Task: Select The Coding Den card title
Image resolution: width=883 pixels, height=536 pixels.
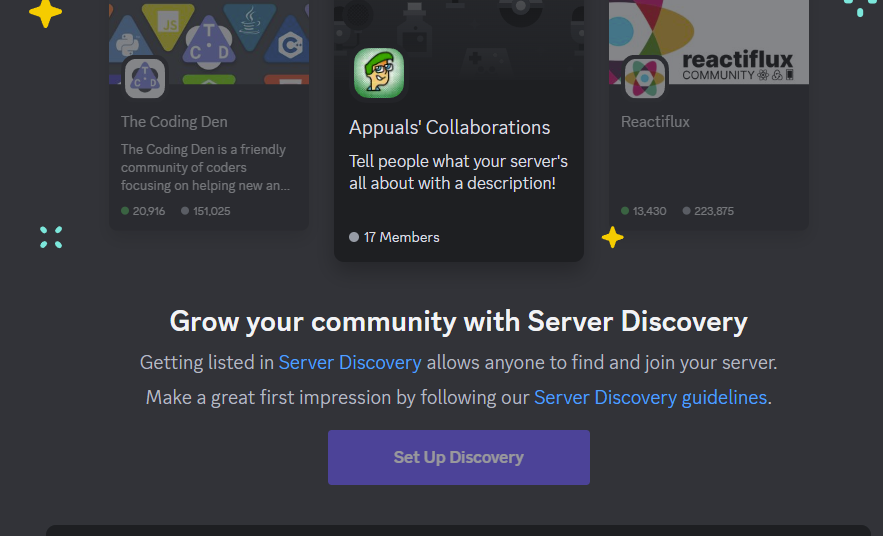Action: pyautogui.click(x=174, y=122)
